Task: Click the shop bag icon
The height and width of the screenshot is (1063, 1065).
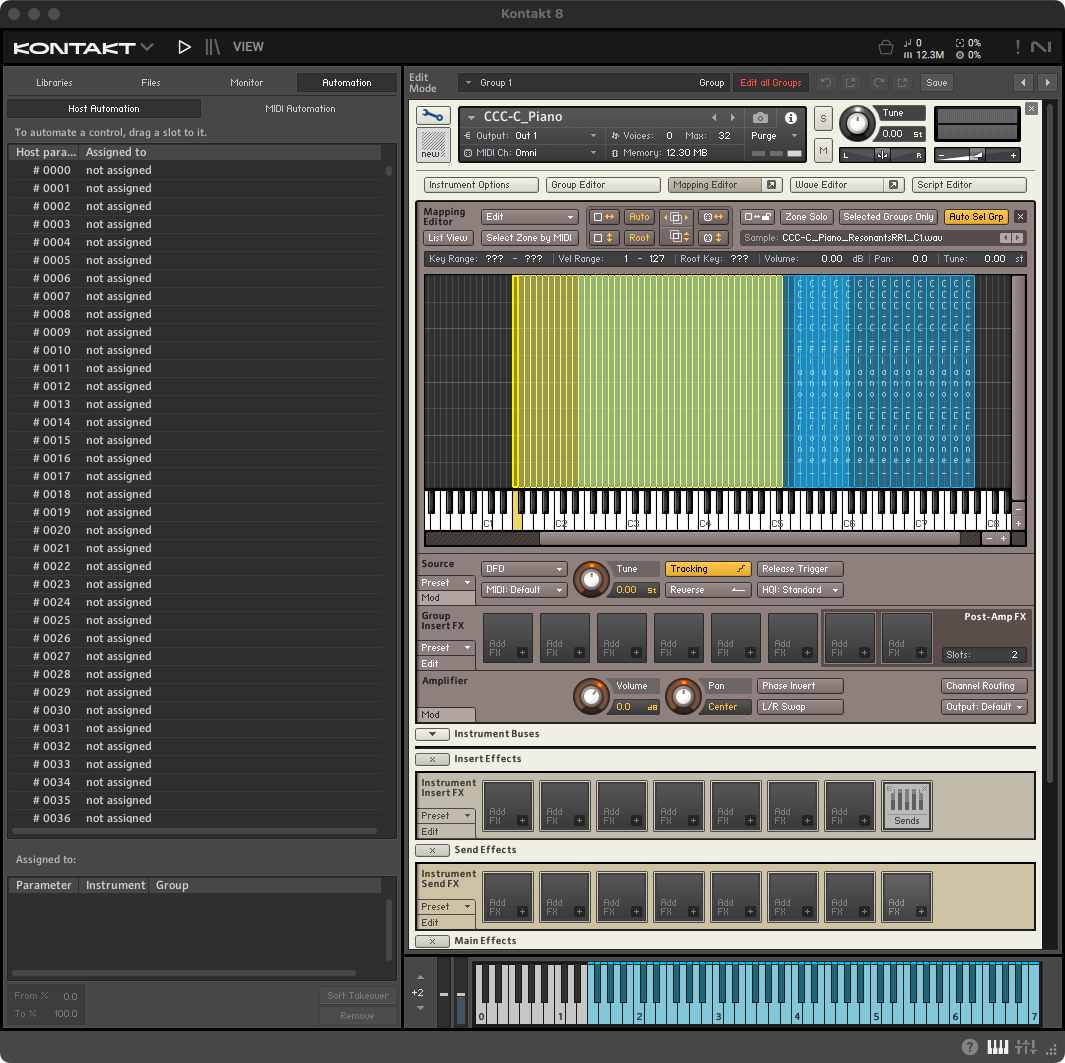Action: click(x=885, y=47)
